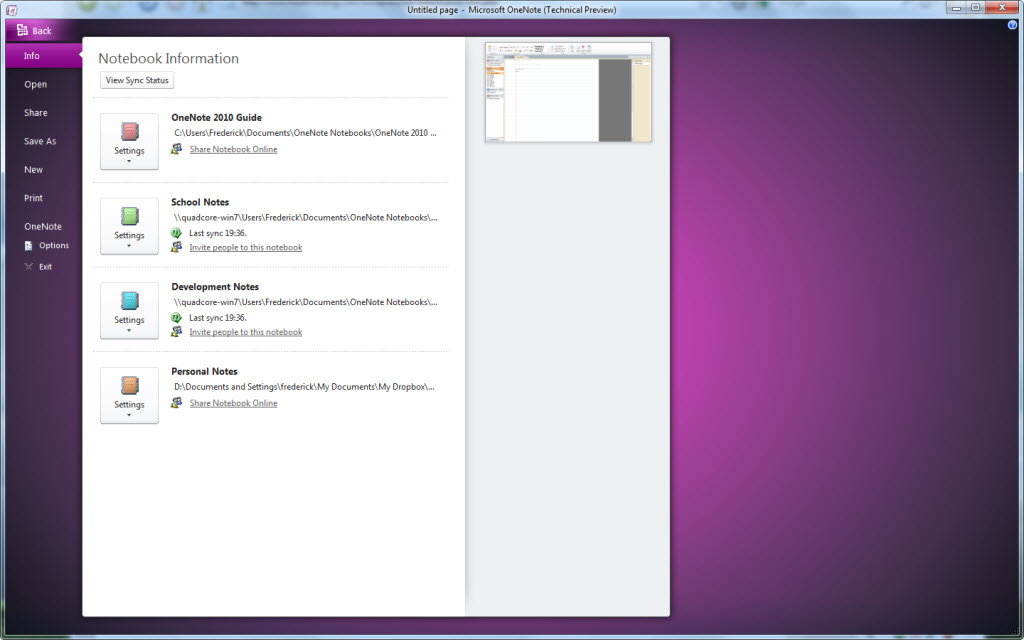Click Invite people link under Development Notes
The width and height of the screenshot is (1024, 640).
click(x=246, y=332)
